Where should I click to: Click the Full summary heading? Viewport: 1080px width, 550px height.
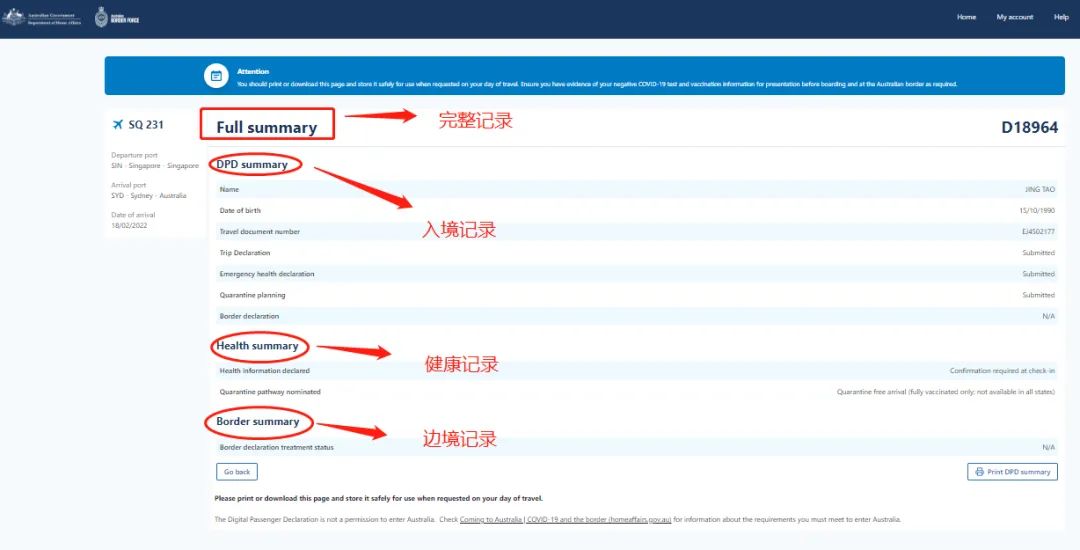point(266,127)
